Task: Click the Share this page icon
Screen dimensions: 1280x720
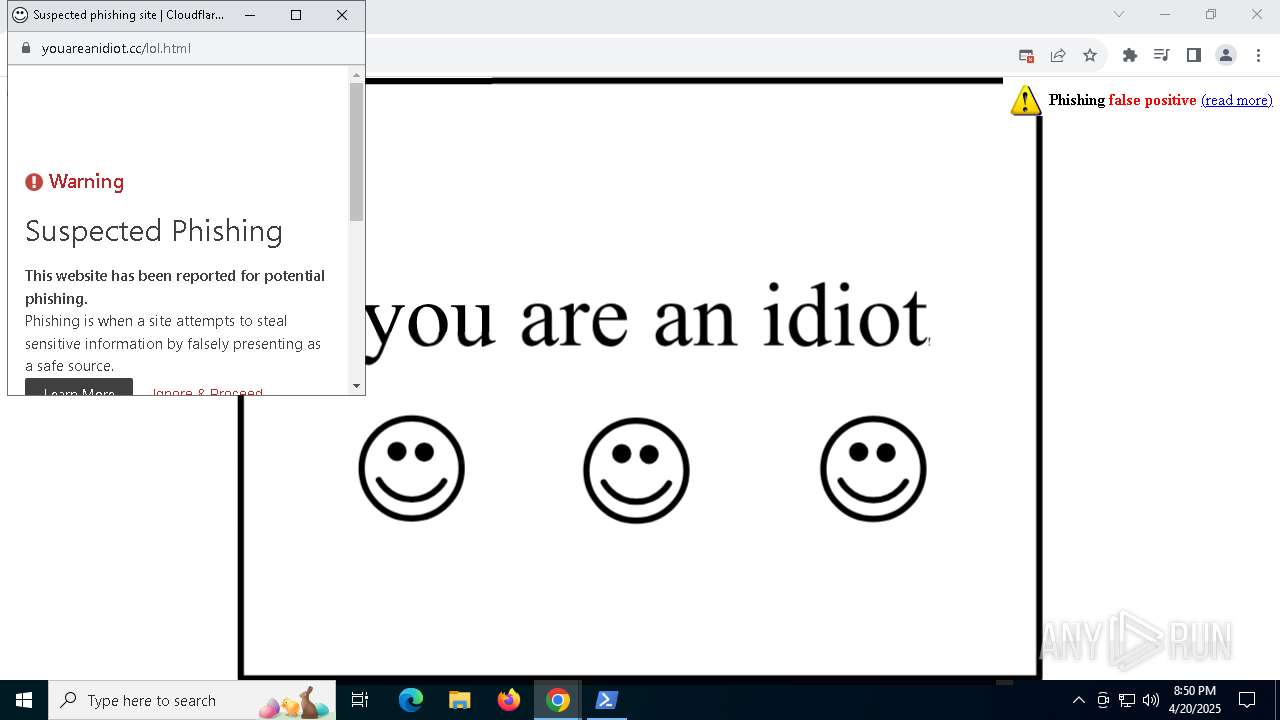Action: (x=1058, y=55)
